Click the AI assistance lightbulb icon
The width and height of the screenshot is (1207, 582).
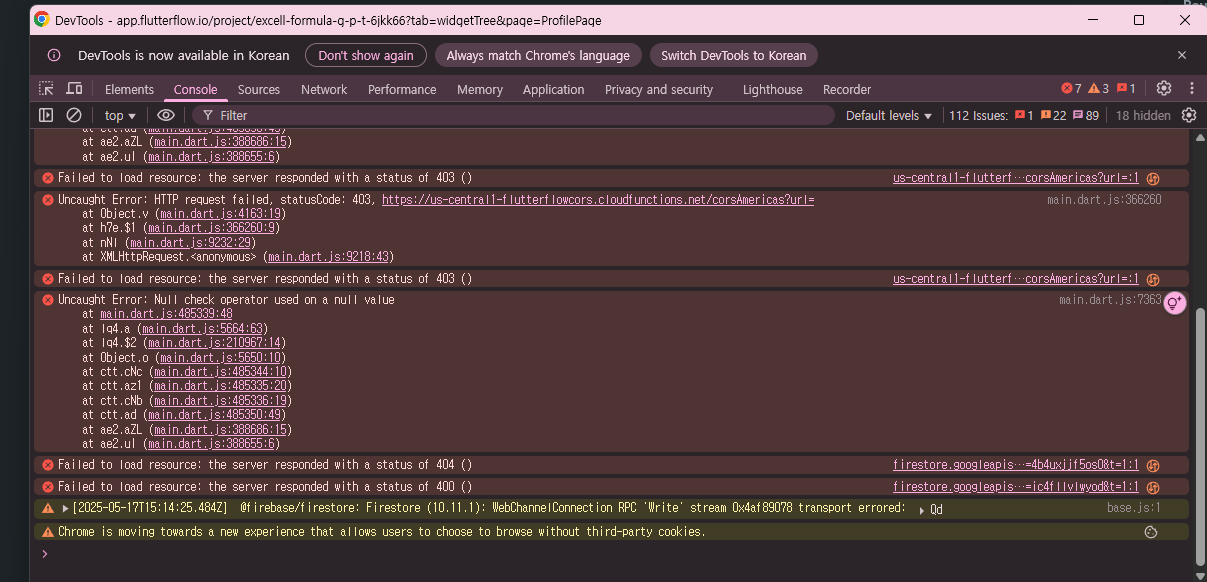tap(1175, 303)
